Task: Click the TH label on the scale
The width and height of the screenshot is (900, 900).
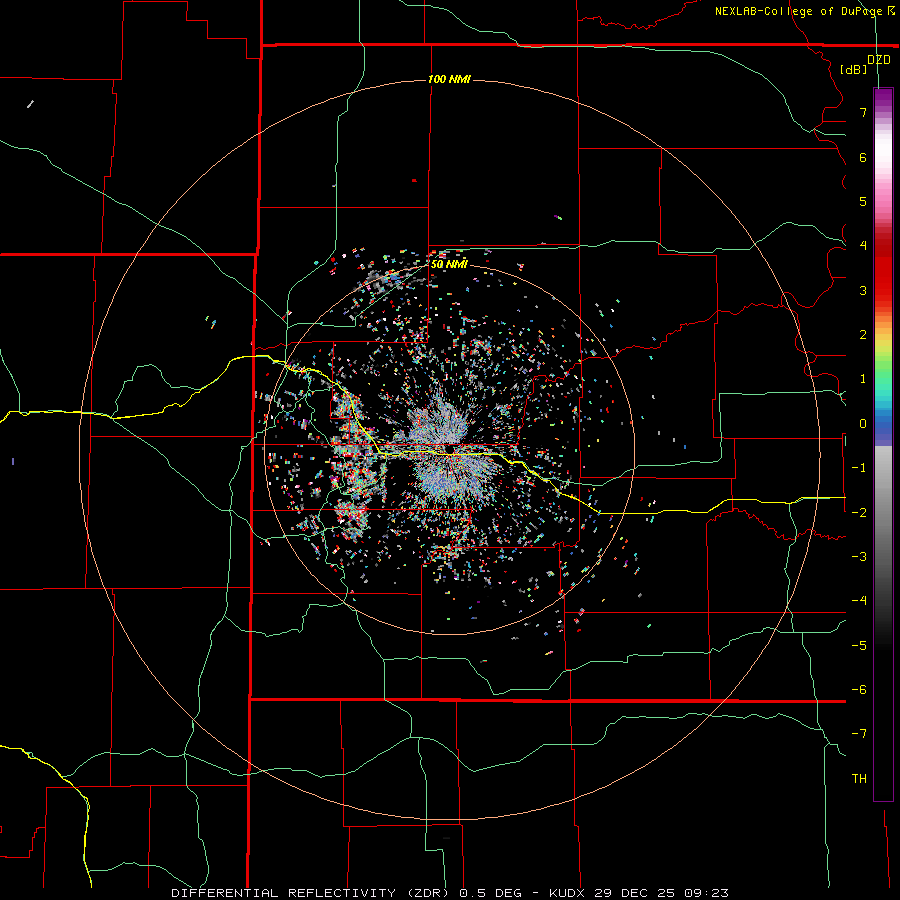Action: pyautogui.click(x=859, y=779)
